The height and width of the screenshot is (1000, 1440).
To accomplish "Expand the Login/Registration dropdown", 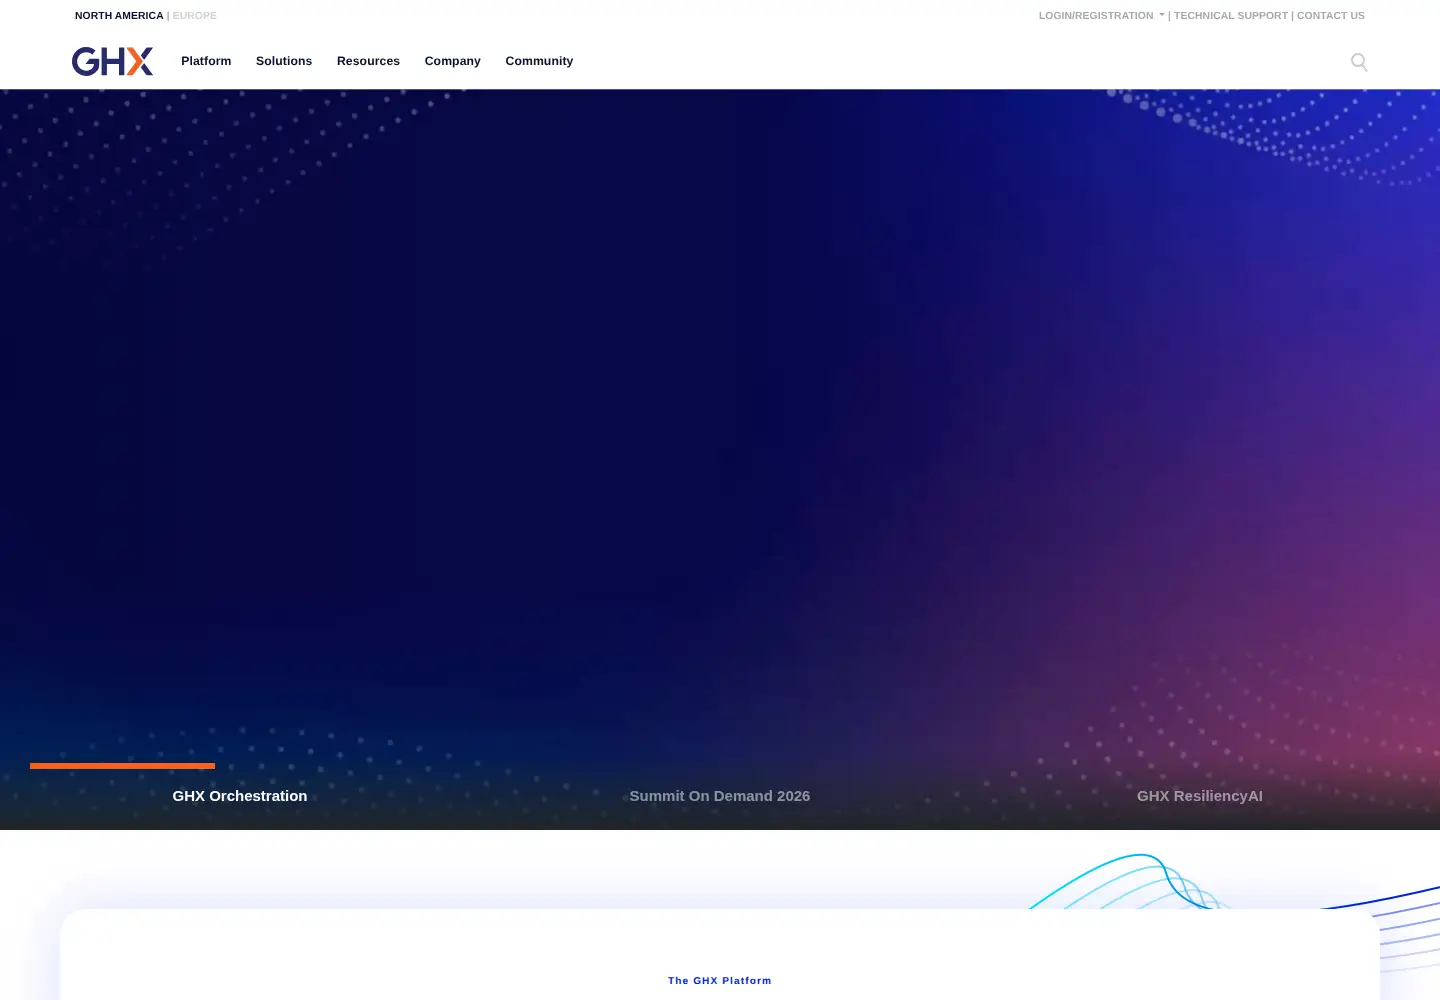I will point(1101,16).
